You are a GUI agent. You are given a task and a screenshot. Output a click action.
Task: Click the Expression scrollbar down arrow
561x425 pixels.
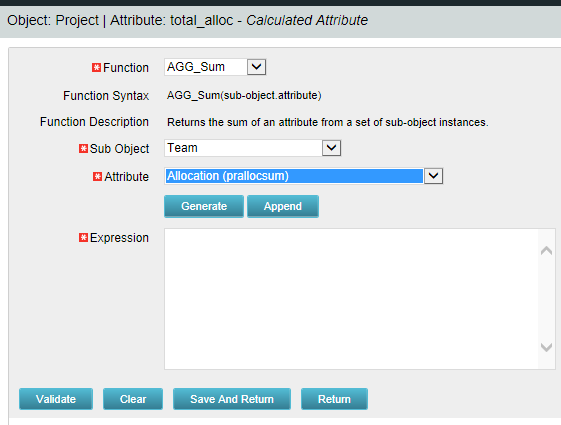tap(546, 347)
